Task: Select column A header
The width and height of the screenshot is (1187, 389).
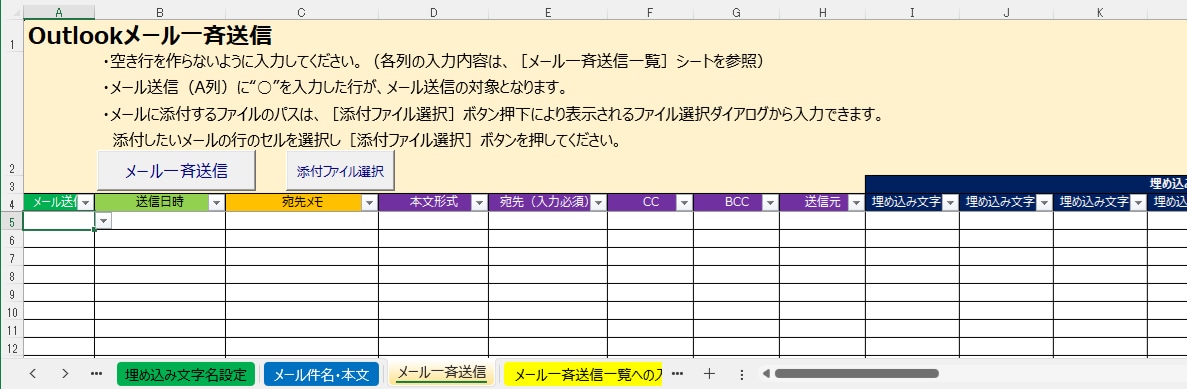Action: point(59,12)
